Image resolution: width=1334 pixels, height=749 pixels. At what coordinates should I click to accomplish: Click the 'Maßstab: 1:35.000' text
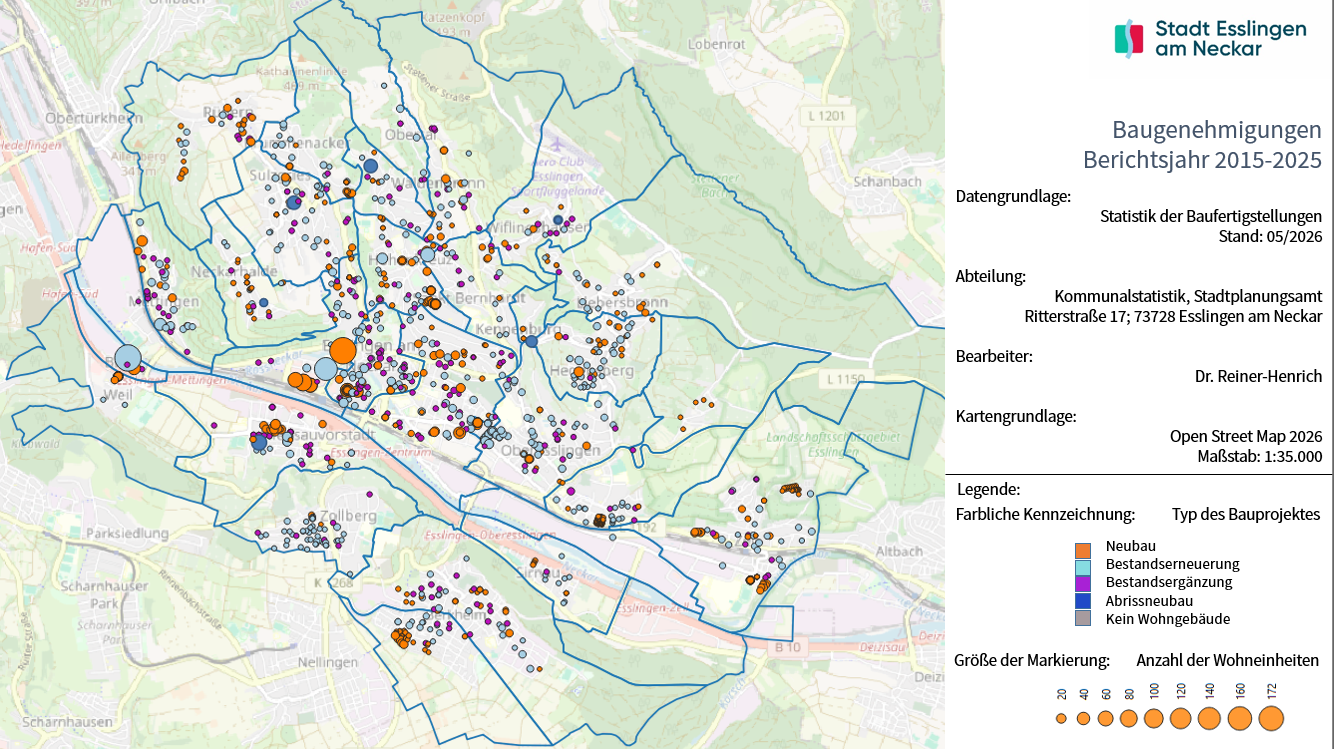tap(1260, 457)
